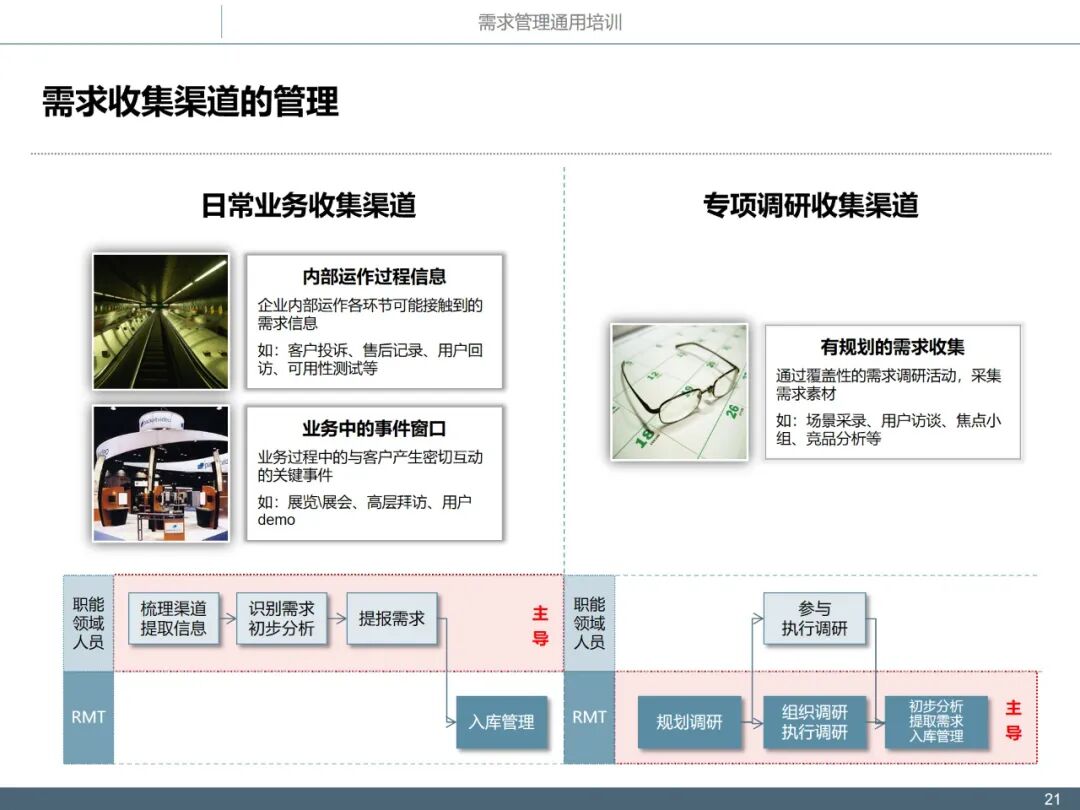Select the 组织调研执行调研 box

814,722
